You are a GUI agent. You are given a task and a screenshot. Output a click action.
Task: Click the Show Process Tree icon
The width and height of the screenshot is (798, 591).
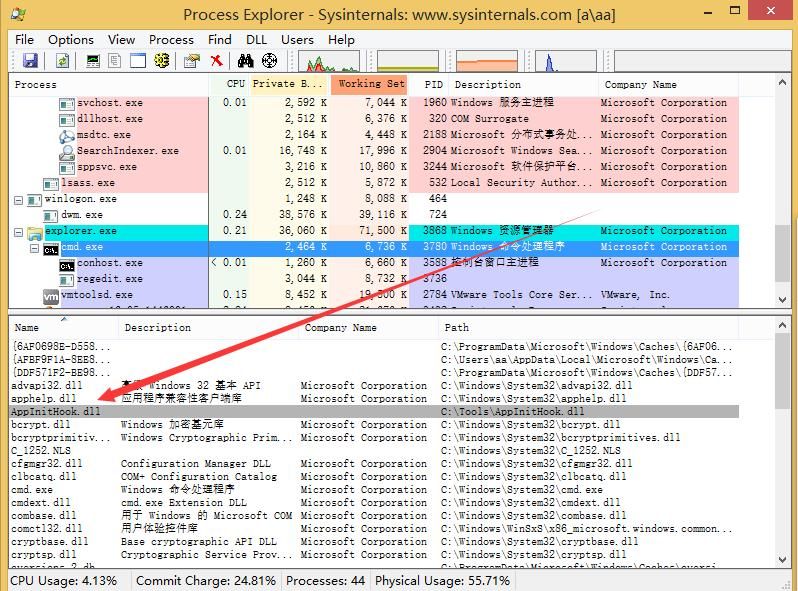(x=115, y=61)
